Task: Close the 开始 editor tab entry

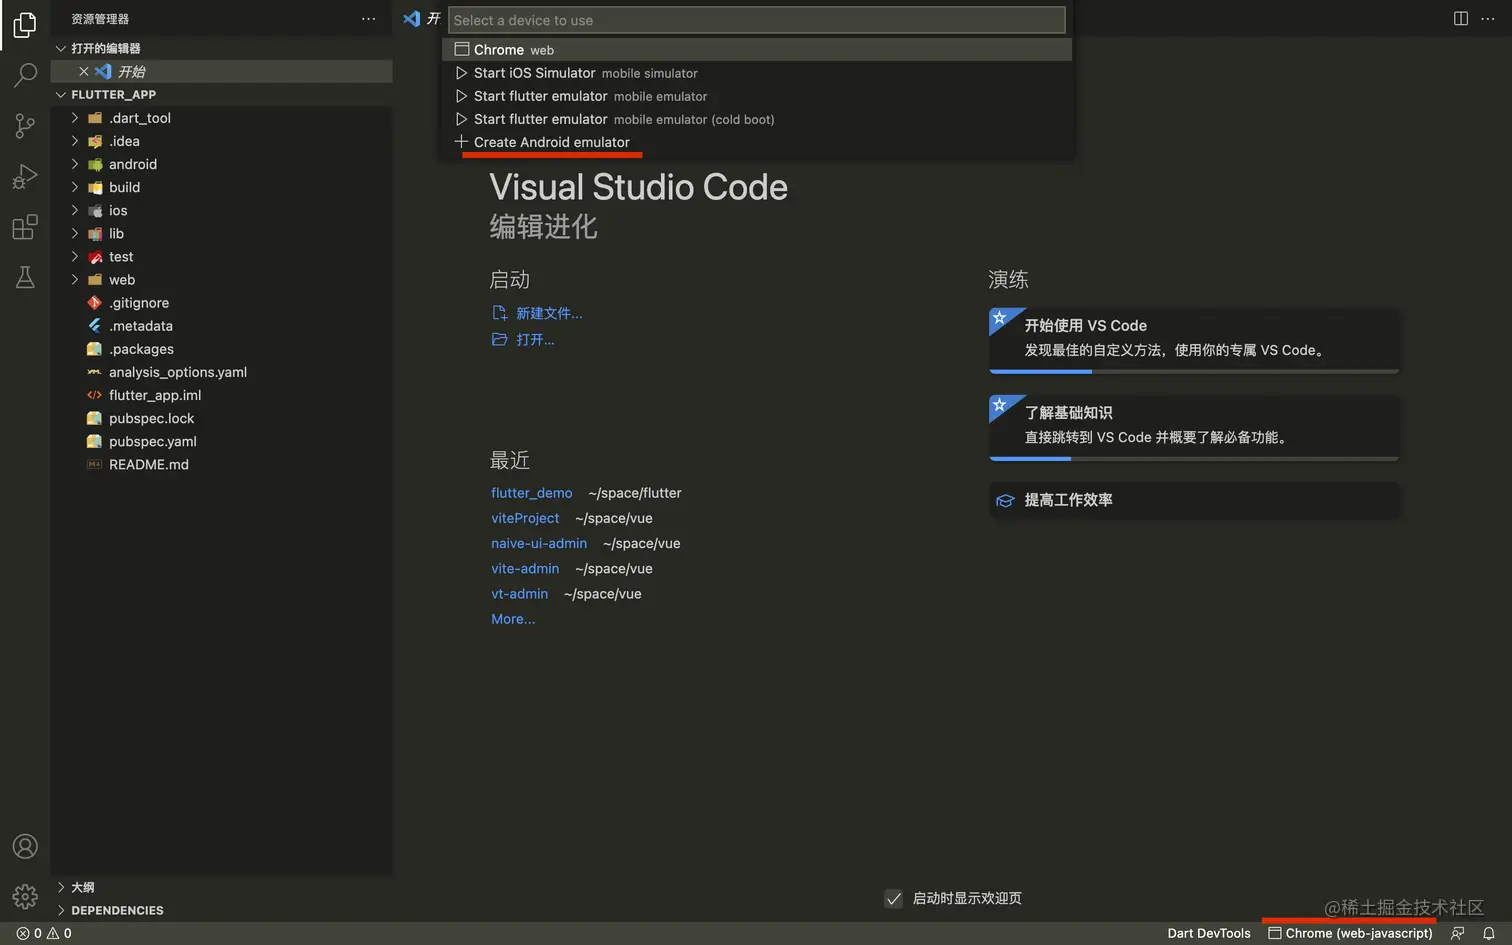Action: tap(84, 71)
